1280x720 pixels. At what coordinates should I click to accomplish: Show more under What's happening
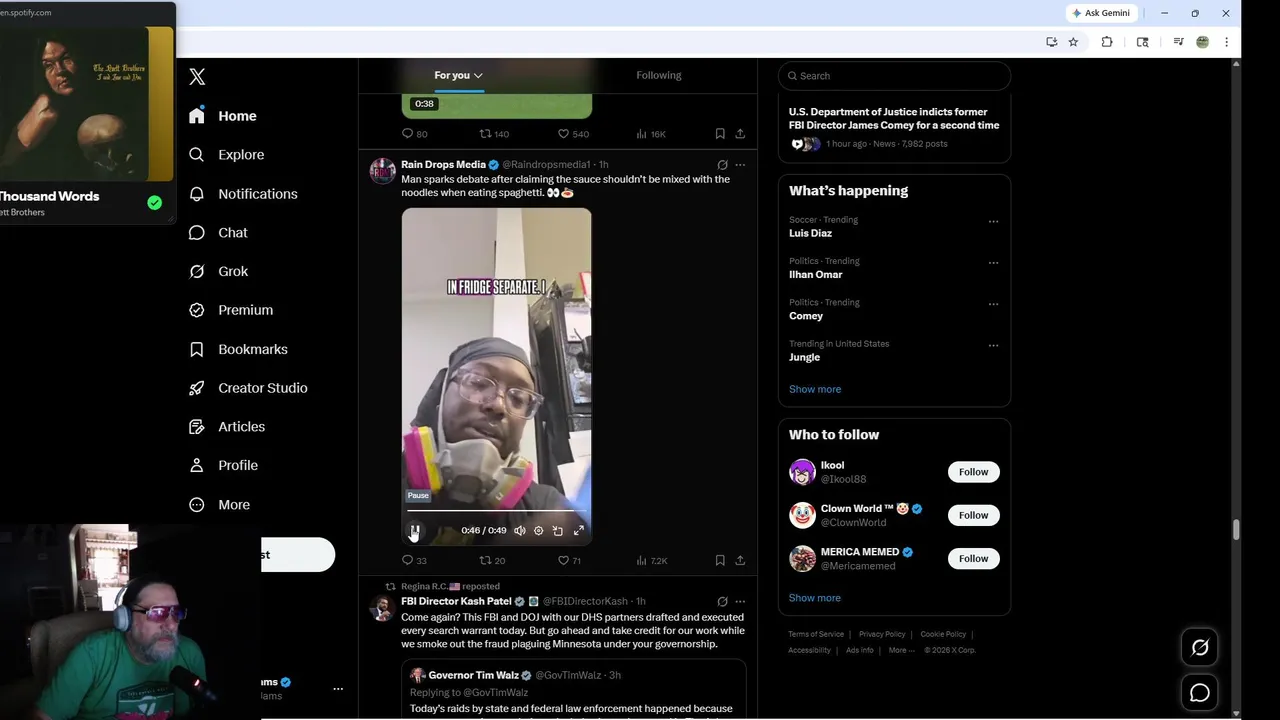[815, 389]
